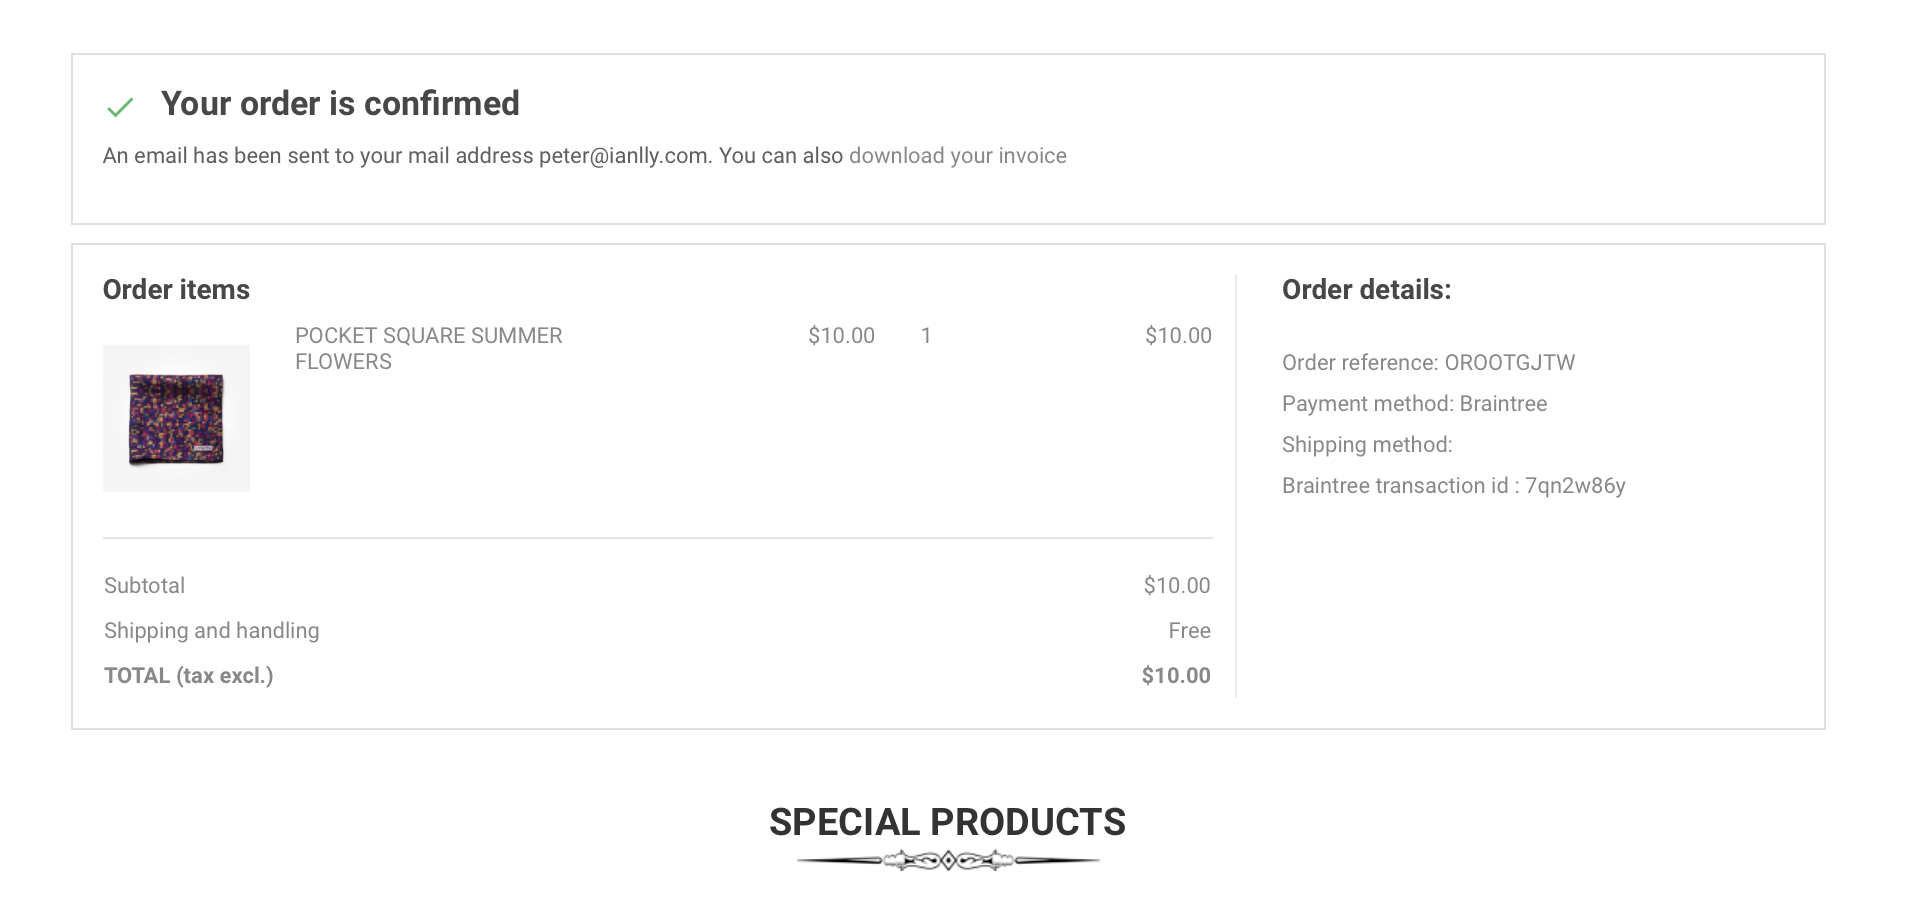Click the bold total amount $10.00
Viewport: 1912px width, 898px height.
[x=1176, y=676]
